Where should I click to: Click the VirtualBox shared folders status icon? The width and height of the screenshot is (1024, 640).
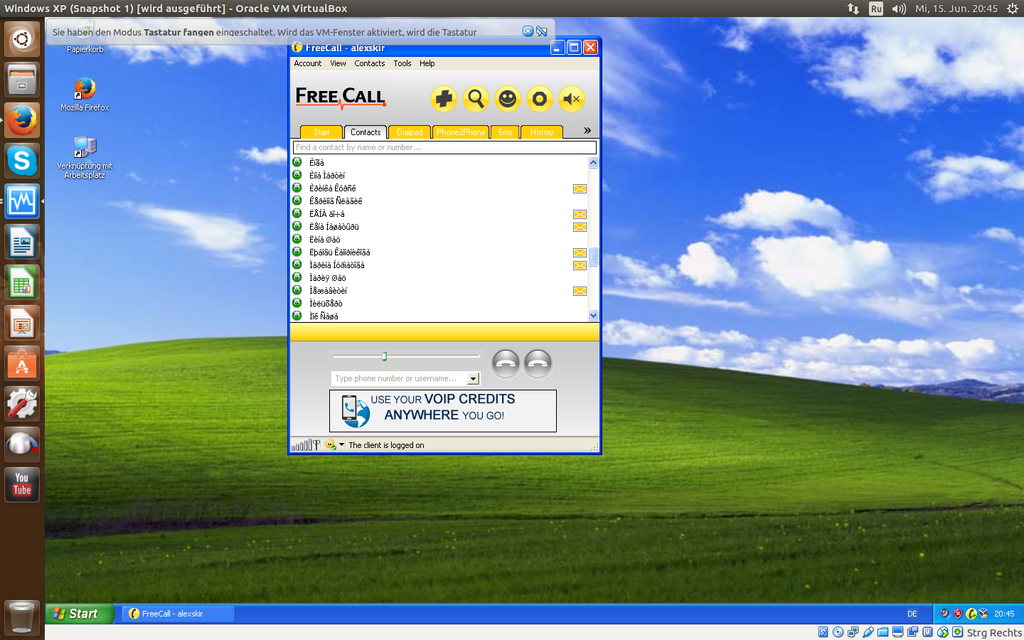click(883, 632)
